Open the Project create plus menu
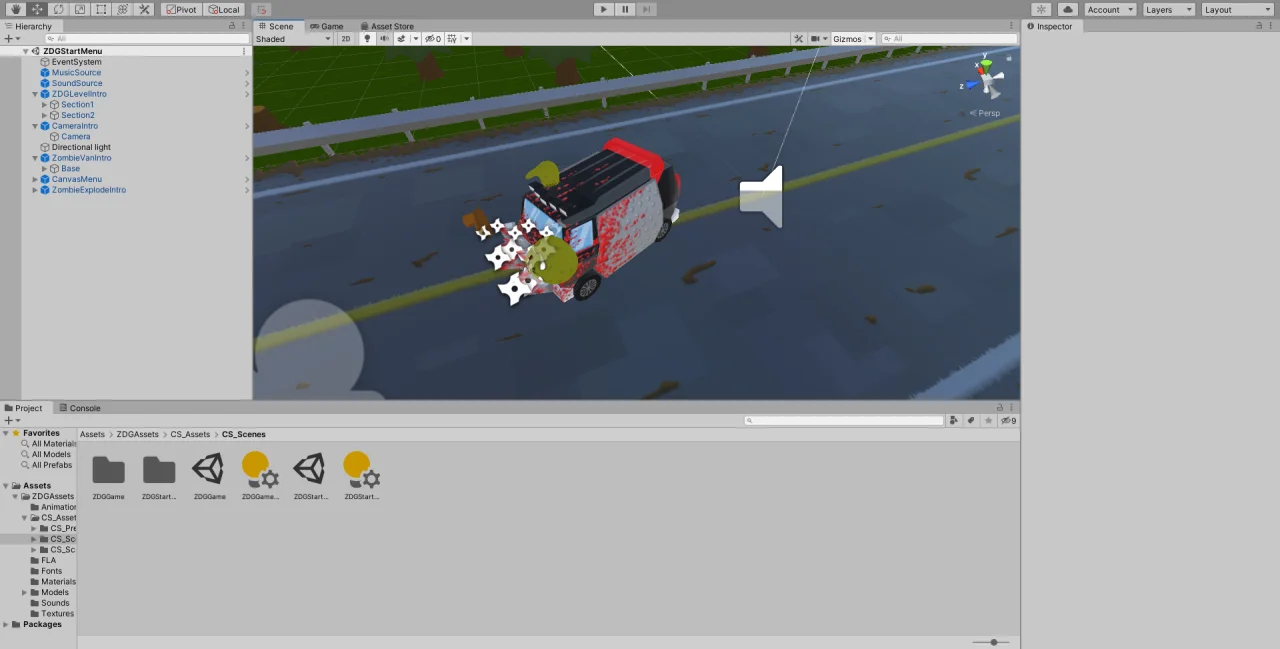 (x=11, y=421)
